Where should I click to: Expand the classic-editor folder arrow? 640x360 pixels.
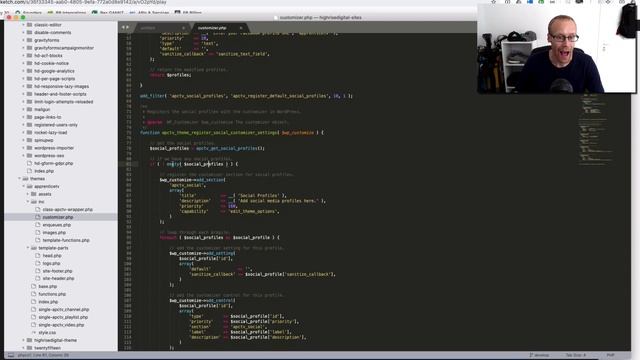[24, 25]
